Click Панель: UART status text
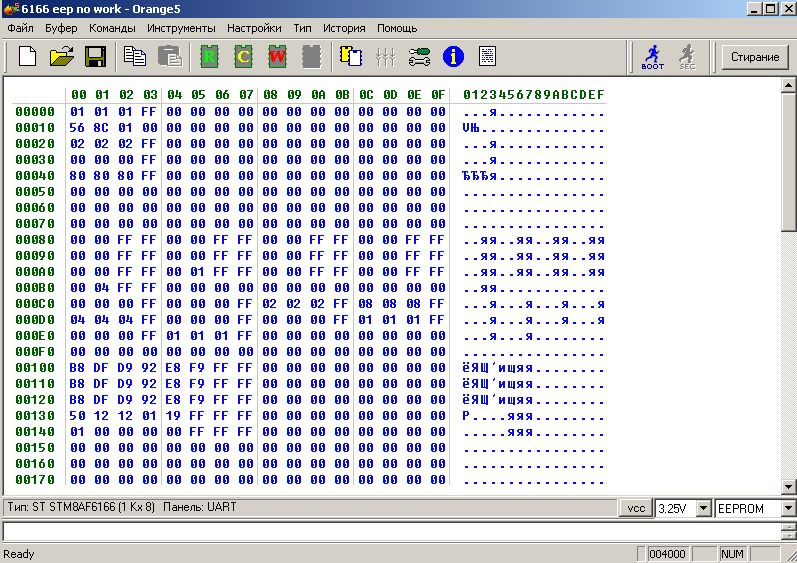The width and height of the screenshot is (797, 563). 200,507
